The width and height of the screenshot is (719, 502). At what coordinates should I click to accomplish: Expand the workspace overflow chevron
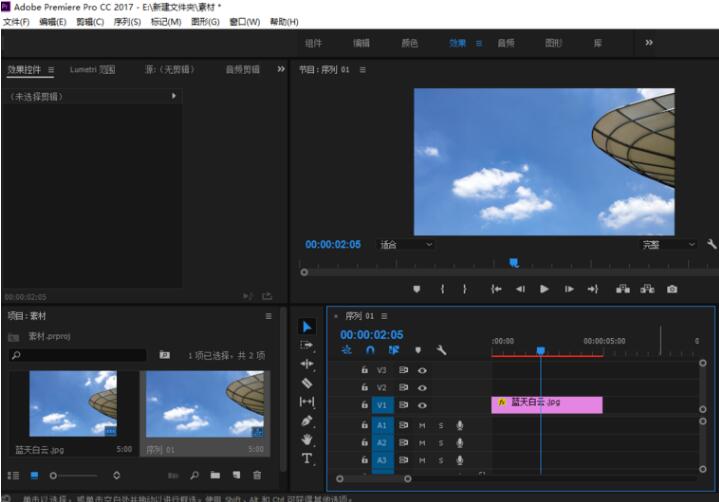click(648, 43)
